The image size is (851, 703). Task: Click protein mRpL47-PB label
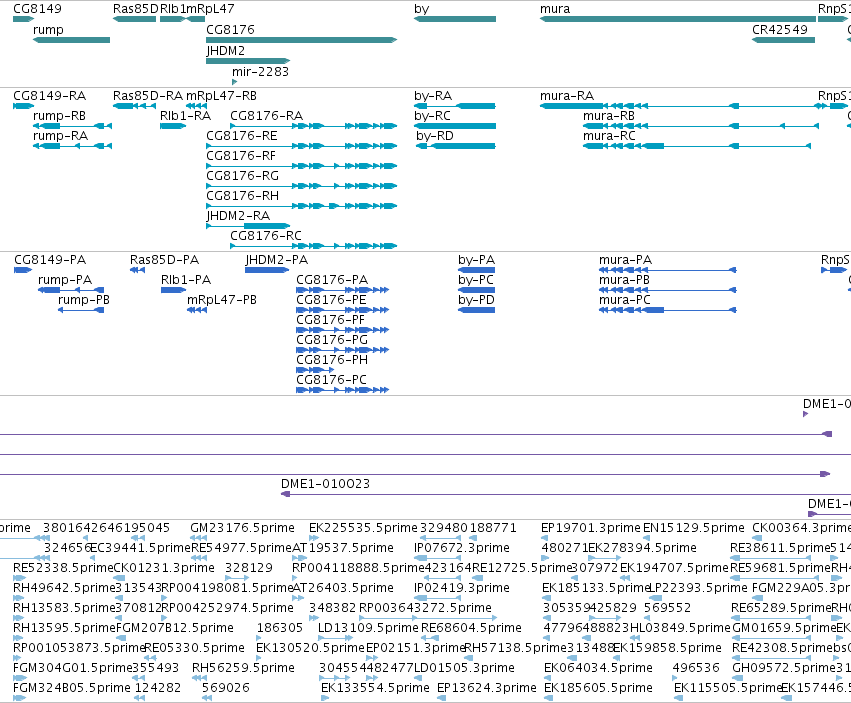pos(222,300)
